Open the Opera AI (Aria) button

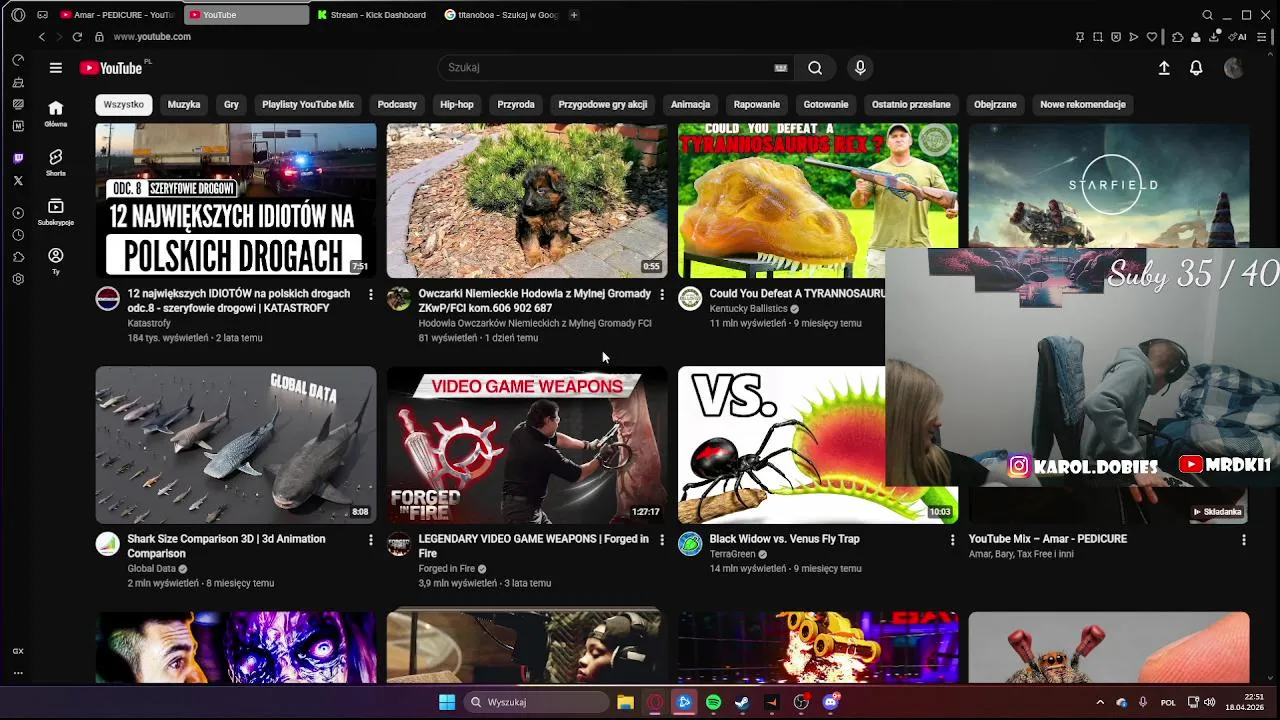pyautogui.click(x=1239, y=37)
